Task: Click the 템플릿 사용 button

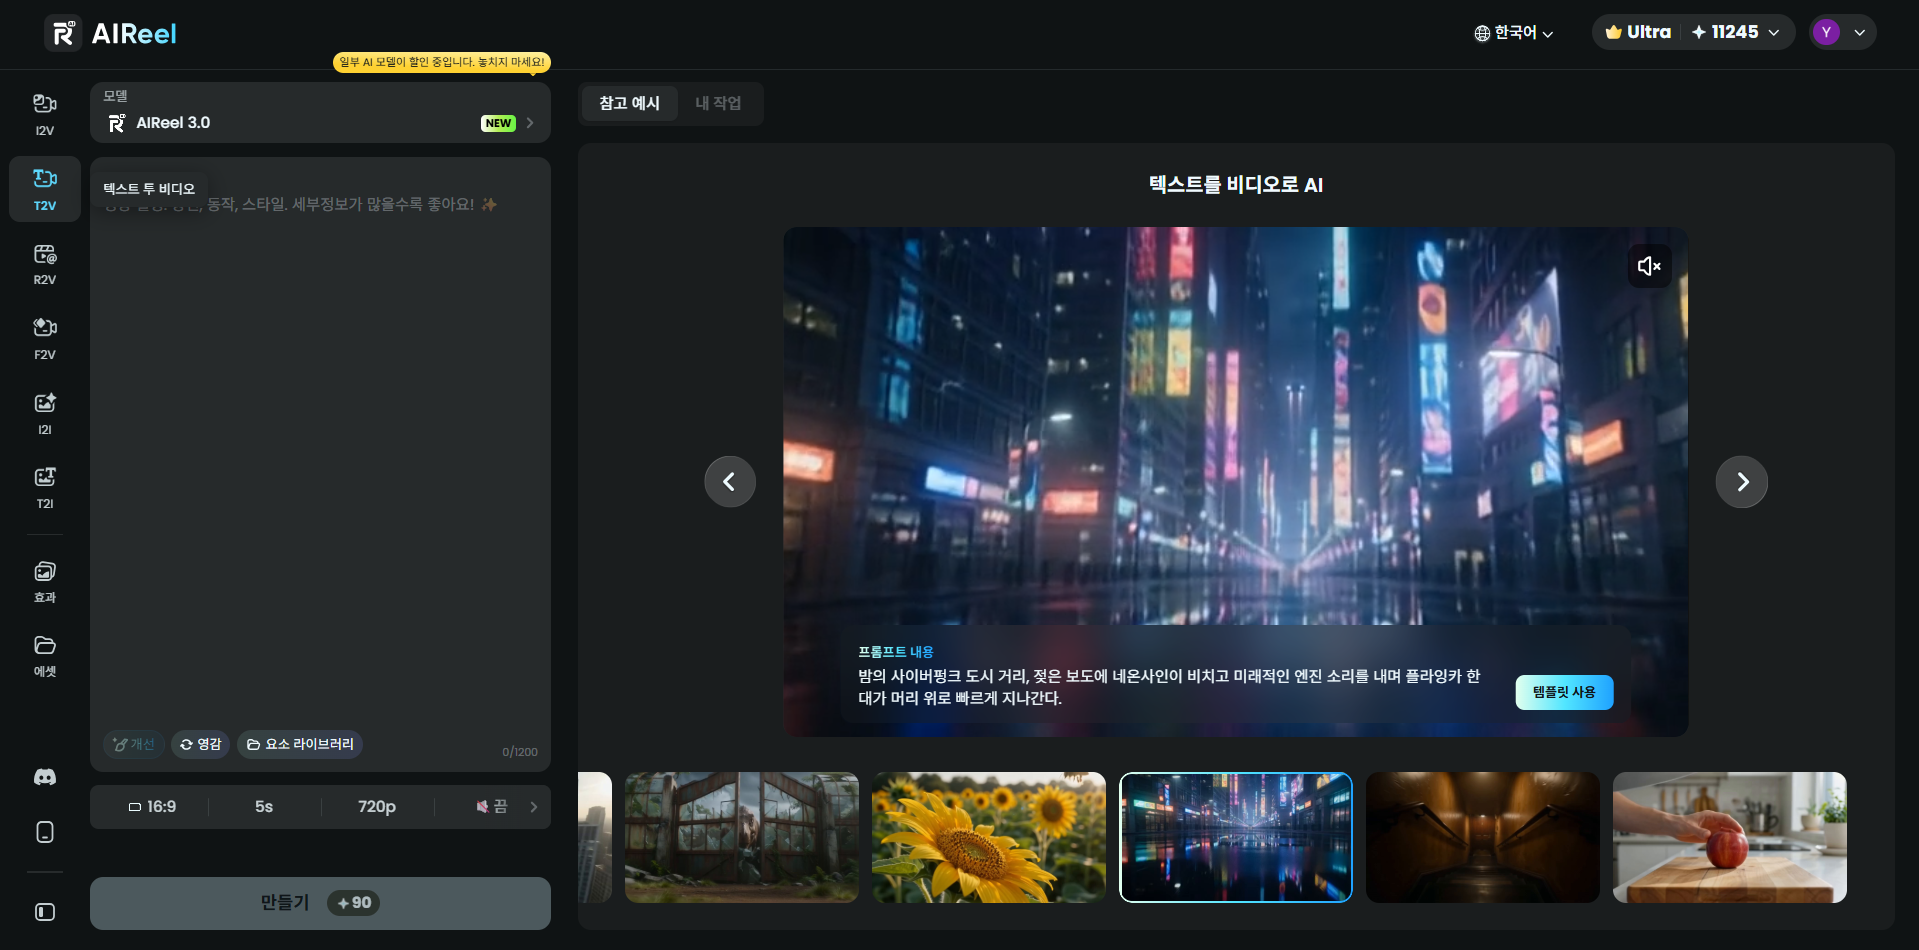Action: click(1564, 692)
